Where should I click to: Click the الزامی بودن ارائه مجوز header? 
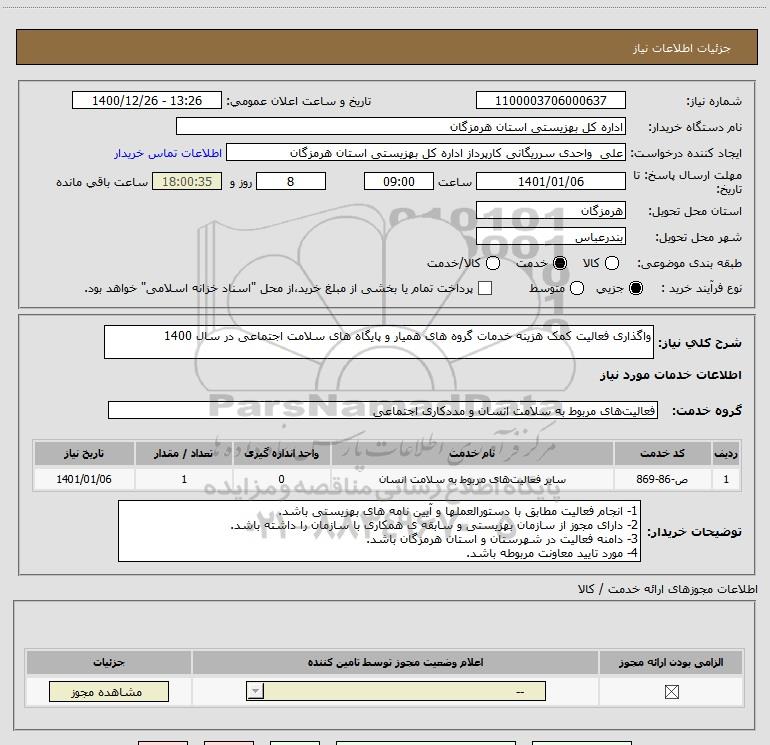click(x=671, y=662)
